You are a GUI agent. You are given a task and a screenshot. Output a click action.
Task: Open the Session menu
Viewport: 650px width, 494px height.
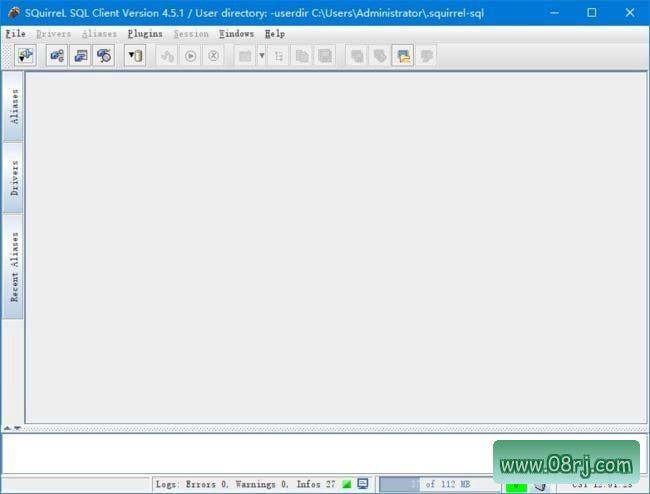pos(191,34)
